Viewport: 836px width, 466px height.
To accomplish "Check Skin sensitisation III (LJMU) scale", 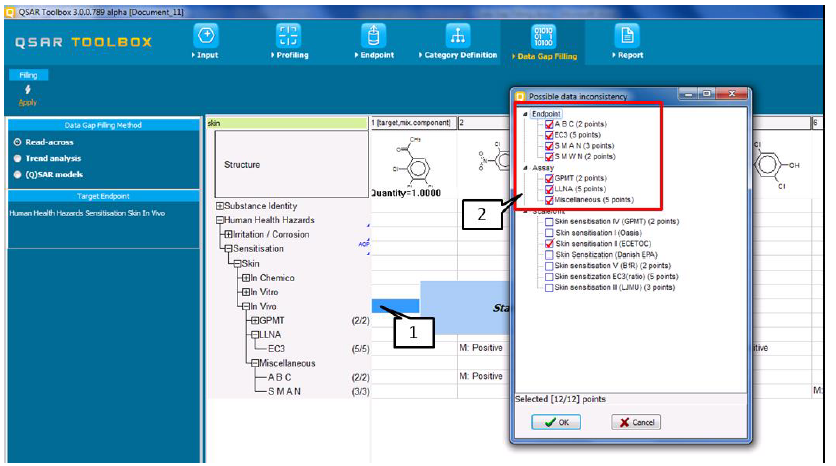I will click(549, 287).
